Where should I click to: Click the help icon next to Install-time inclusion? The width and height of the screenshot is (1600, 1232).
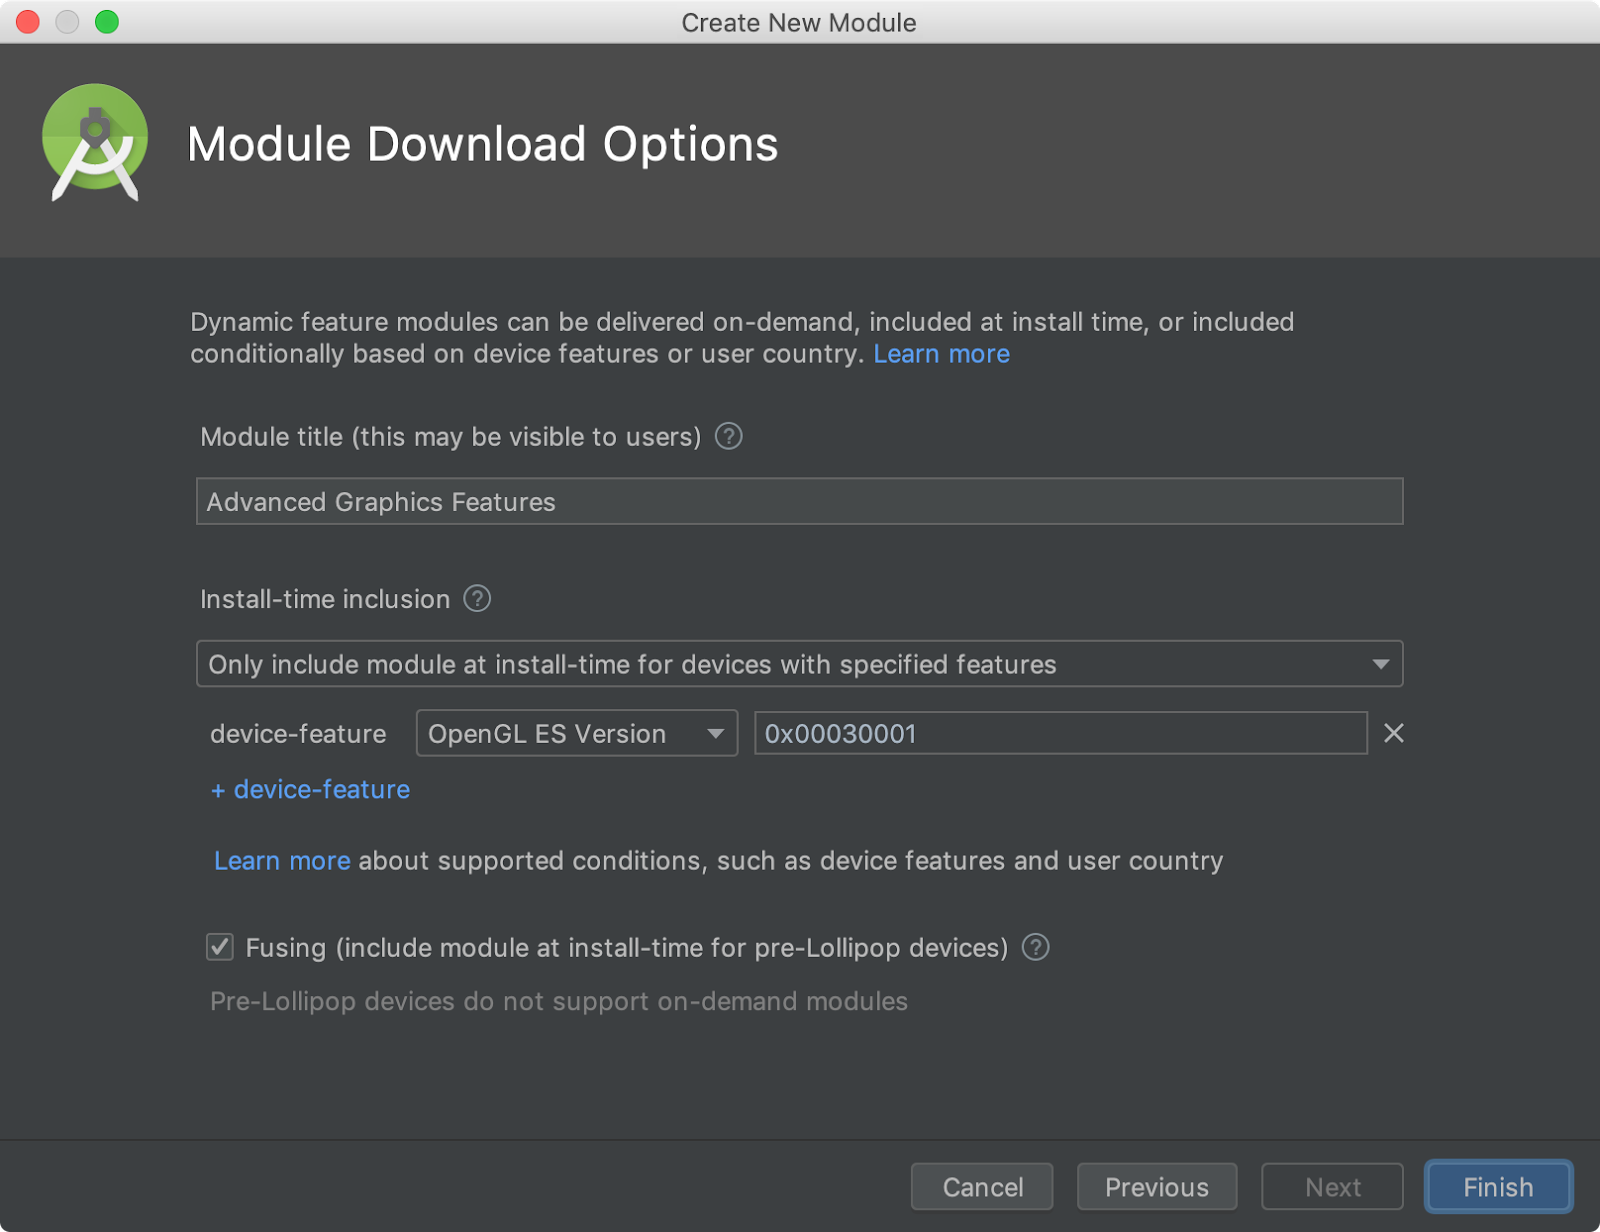click(477, 598)
